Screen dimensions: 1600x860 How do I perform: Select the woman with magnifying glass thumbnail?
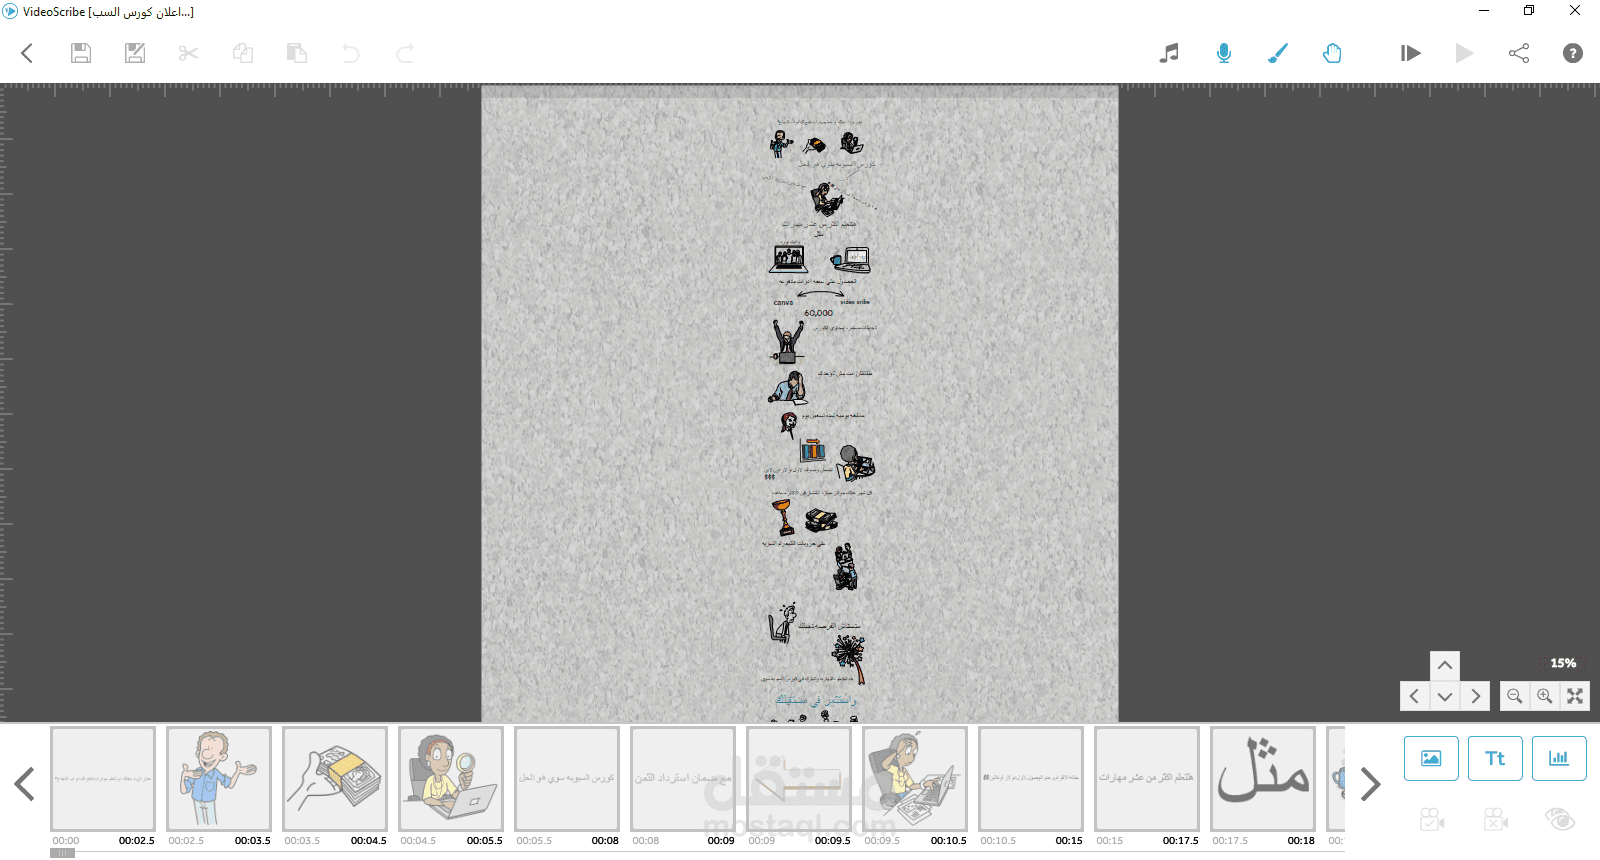tap(451, 779)
